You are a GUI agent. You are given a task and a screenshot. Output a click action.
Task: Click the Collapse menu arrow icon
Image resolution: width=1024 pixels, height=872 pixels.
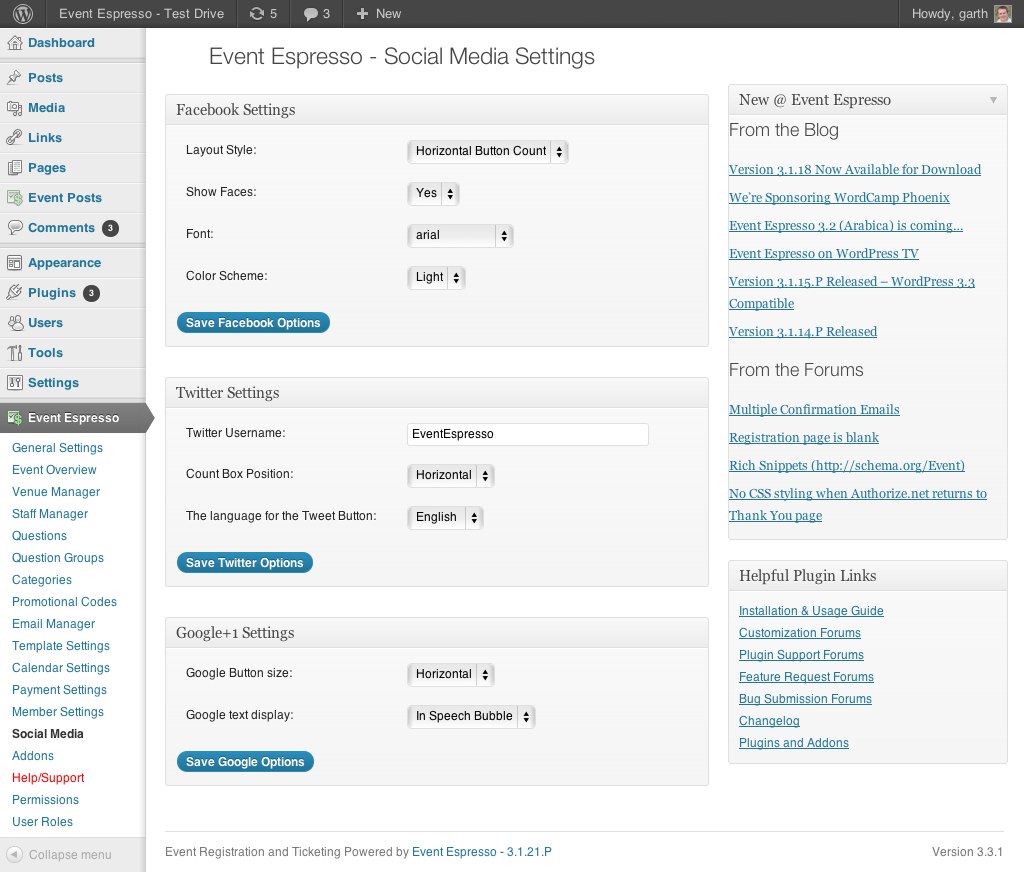click(14, 854)
